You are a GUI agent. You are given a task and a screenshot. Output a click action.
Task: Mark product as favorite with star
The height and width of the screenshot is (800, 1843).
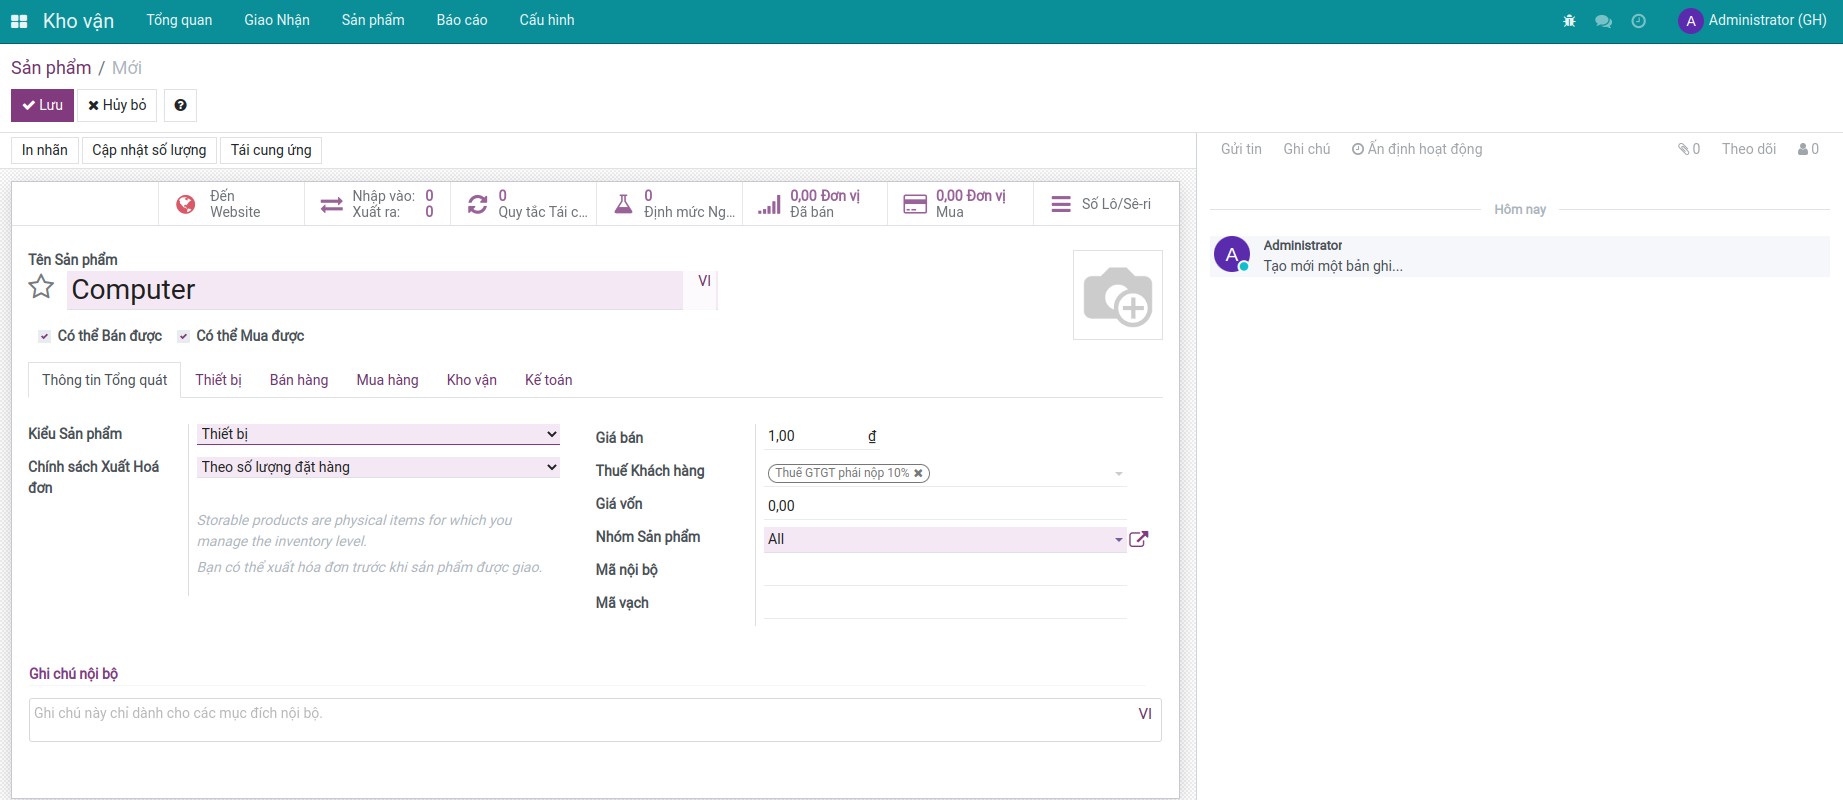(41, 288)
